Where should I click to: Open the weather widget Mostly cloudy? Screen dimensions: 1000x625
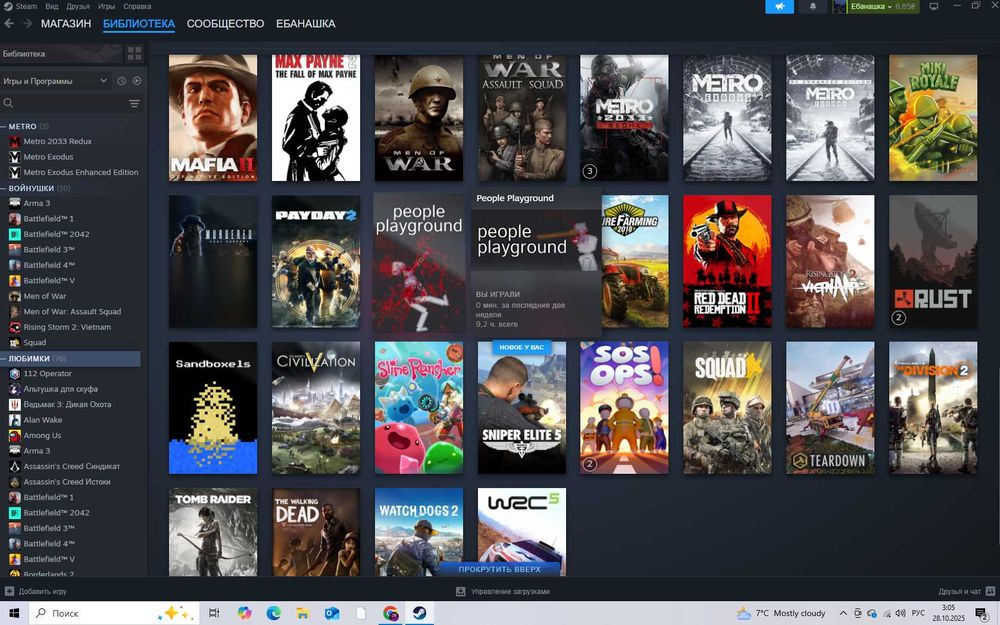(x=781, y=614)
